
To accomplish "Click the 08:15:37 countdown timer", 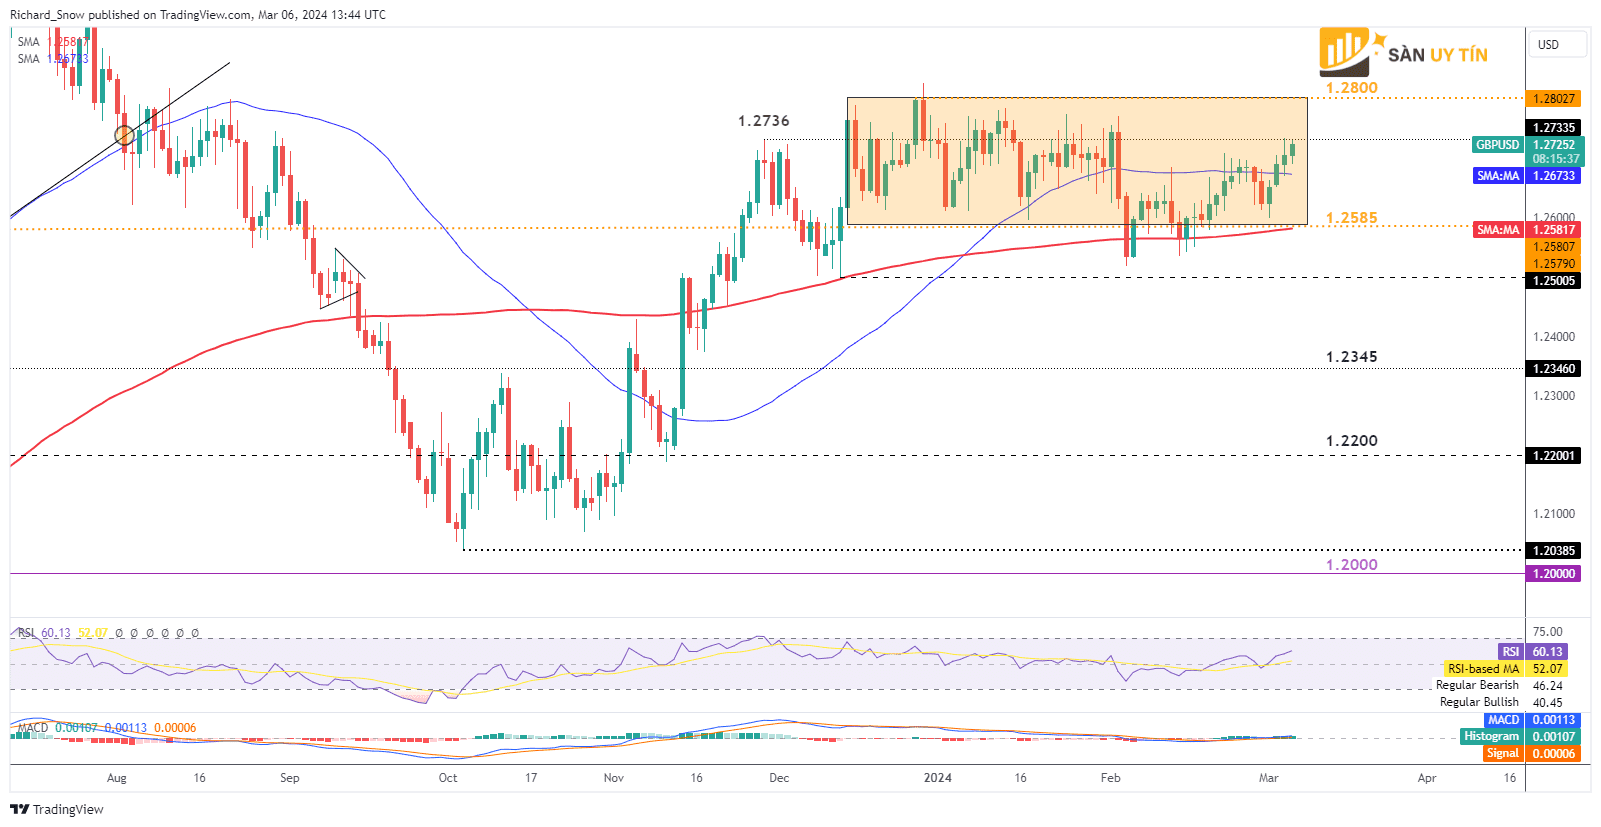I will (x=1556, y=159).
